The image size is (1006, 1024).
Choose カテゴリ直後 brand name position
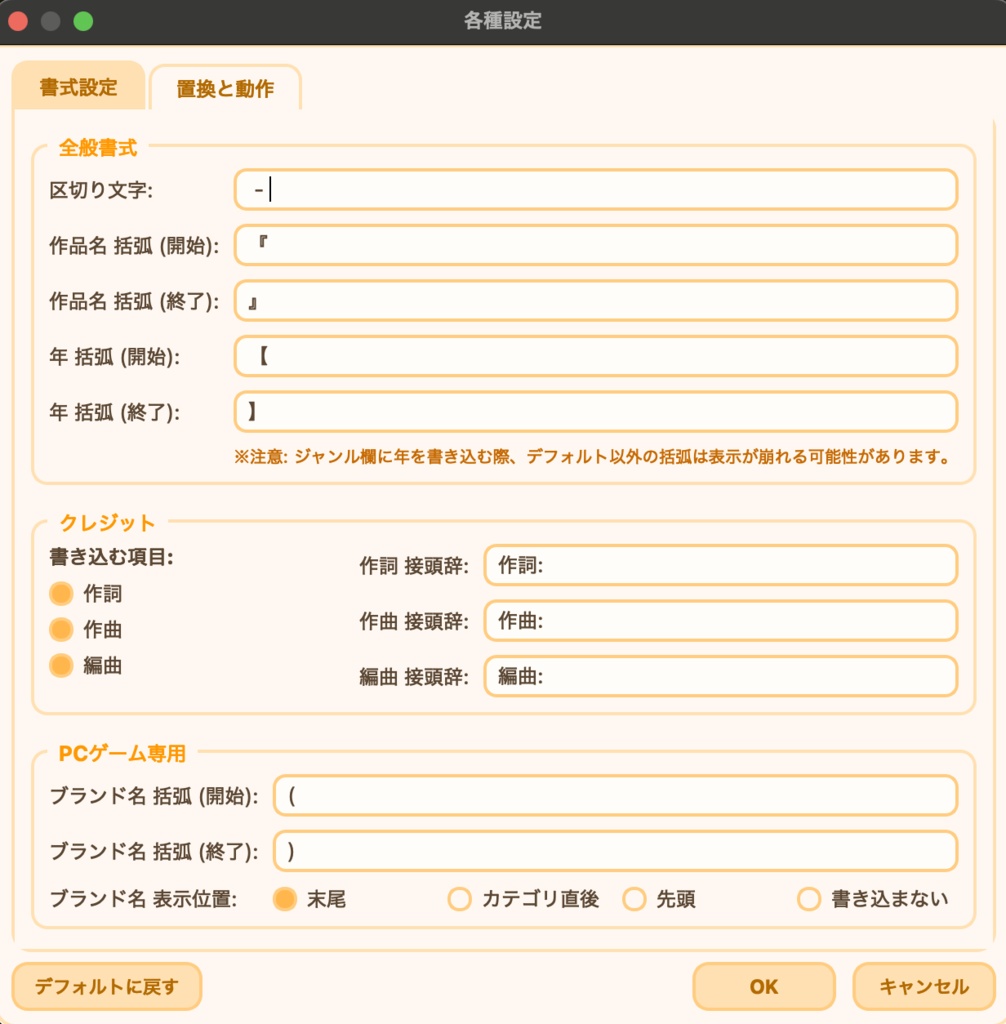tap(458, 899)
